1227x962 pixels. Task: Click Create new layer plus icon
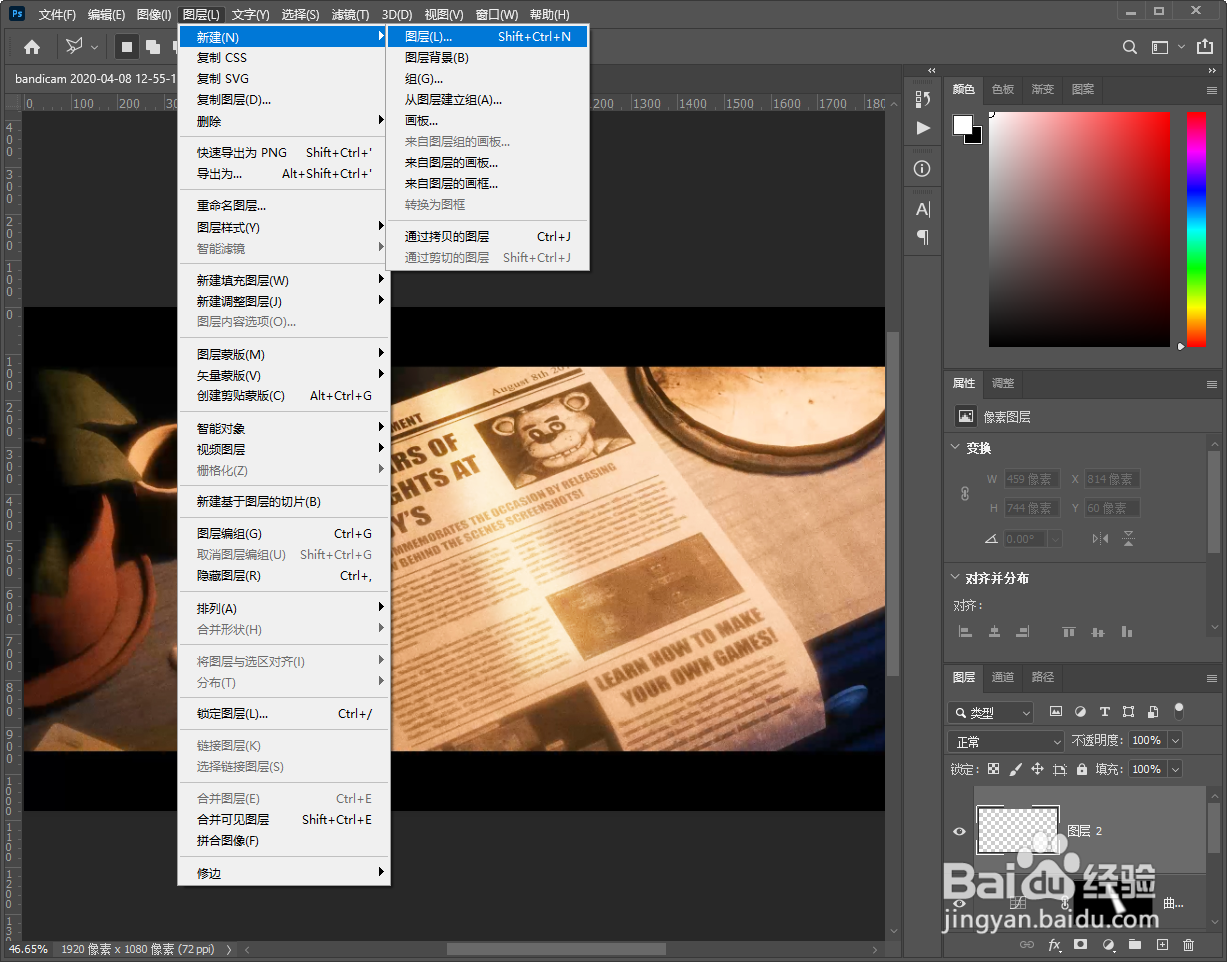pyautogui.click(x=1162, y=944)
